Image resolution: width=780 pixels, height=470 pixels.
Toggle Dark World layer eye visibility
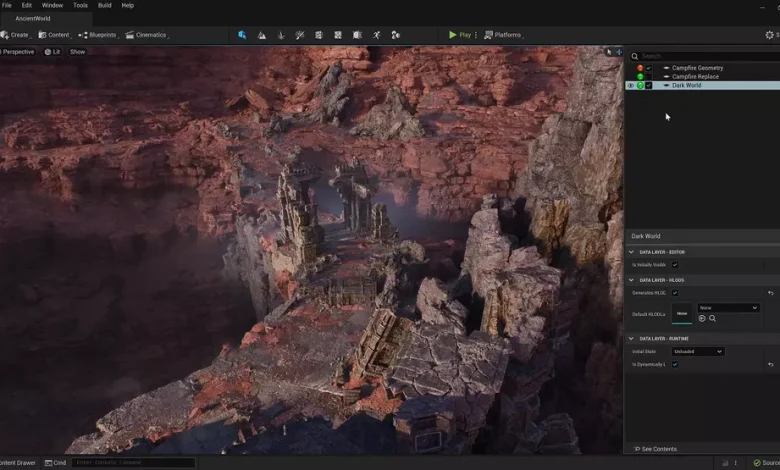point(630,86)
